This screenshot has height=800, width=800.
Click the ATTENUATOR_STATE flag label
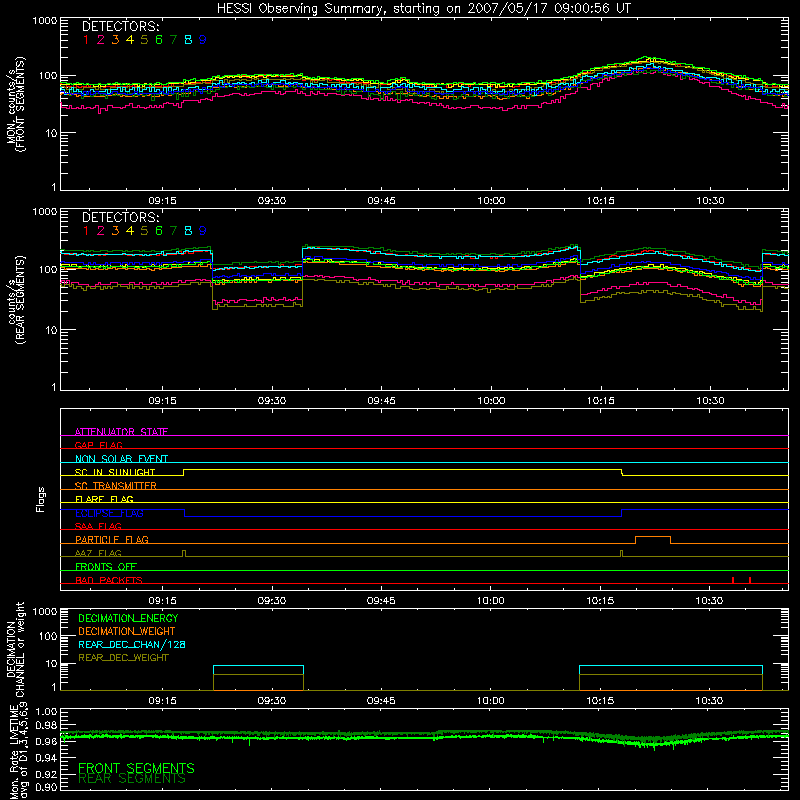121,432
